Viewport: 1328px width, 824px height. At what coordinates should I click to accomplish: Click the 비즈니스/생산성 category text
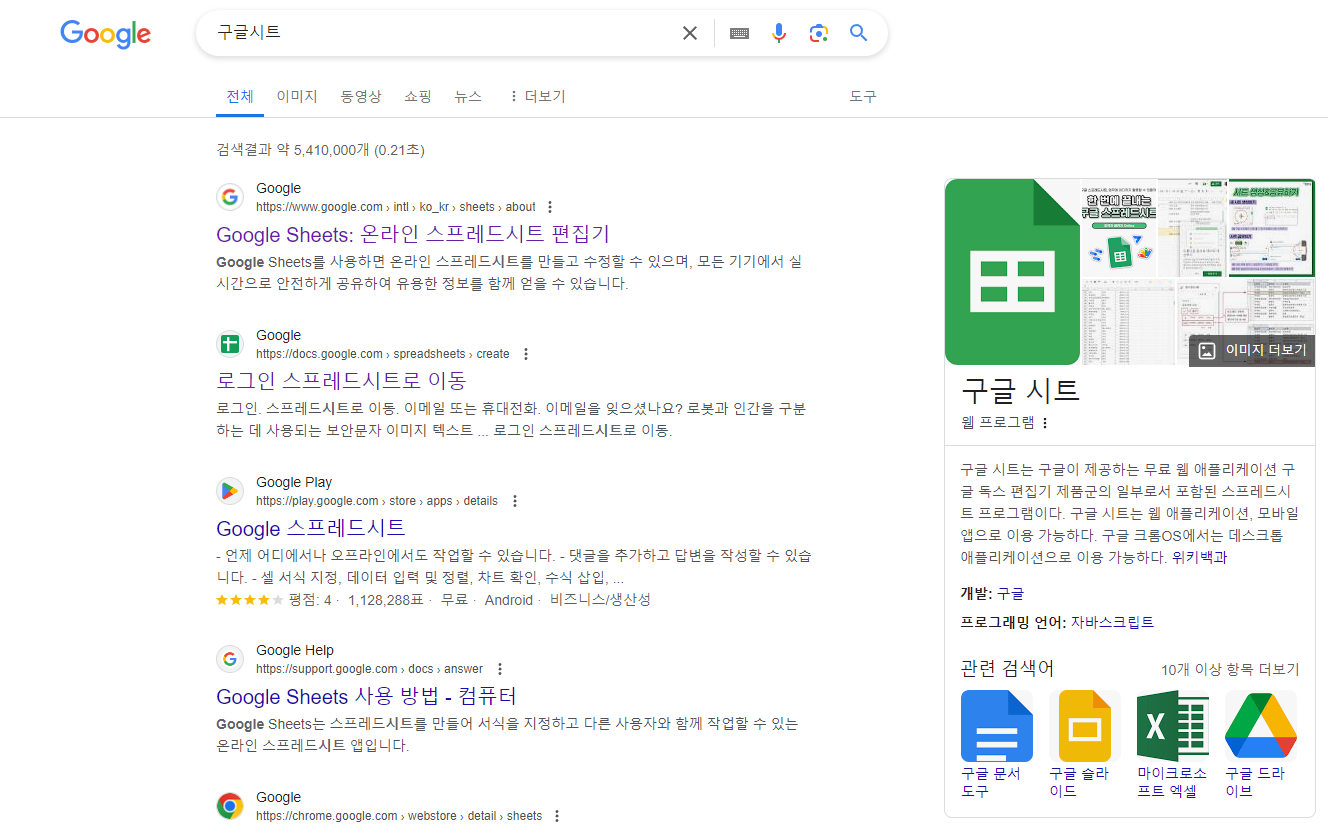tap(600, 600)
